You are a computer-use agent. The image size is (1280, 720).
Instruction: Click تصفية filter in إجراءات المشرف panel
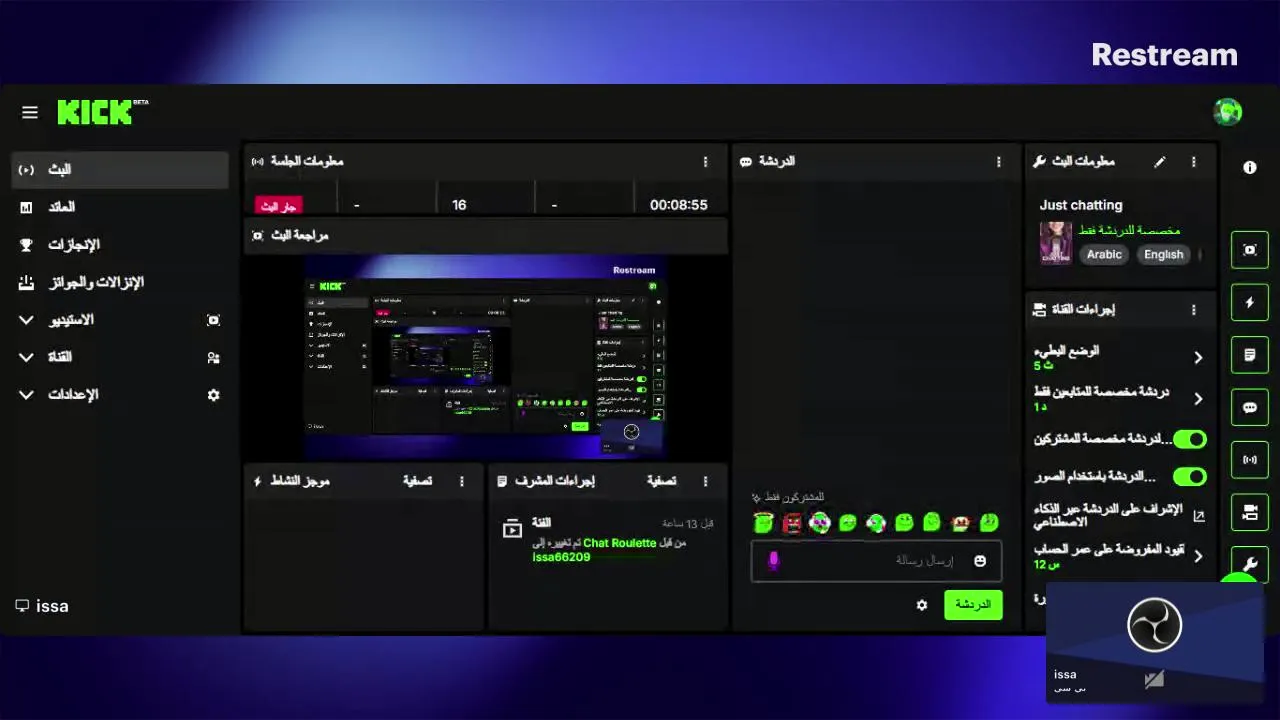(661, 481)
